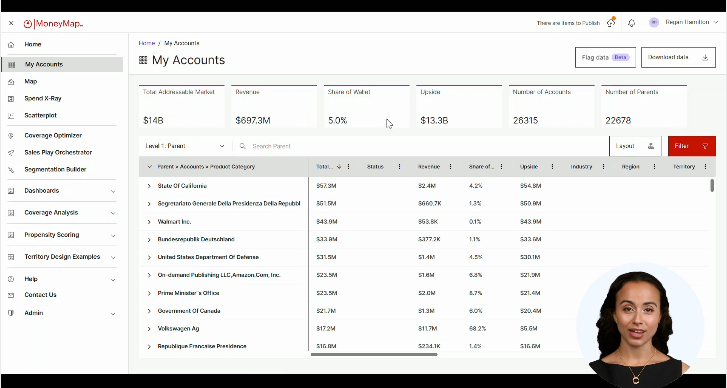727x388 pixels.
Task: Click the Coverage Optimizer icon
Action: click(11, 136)
